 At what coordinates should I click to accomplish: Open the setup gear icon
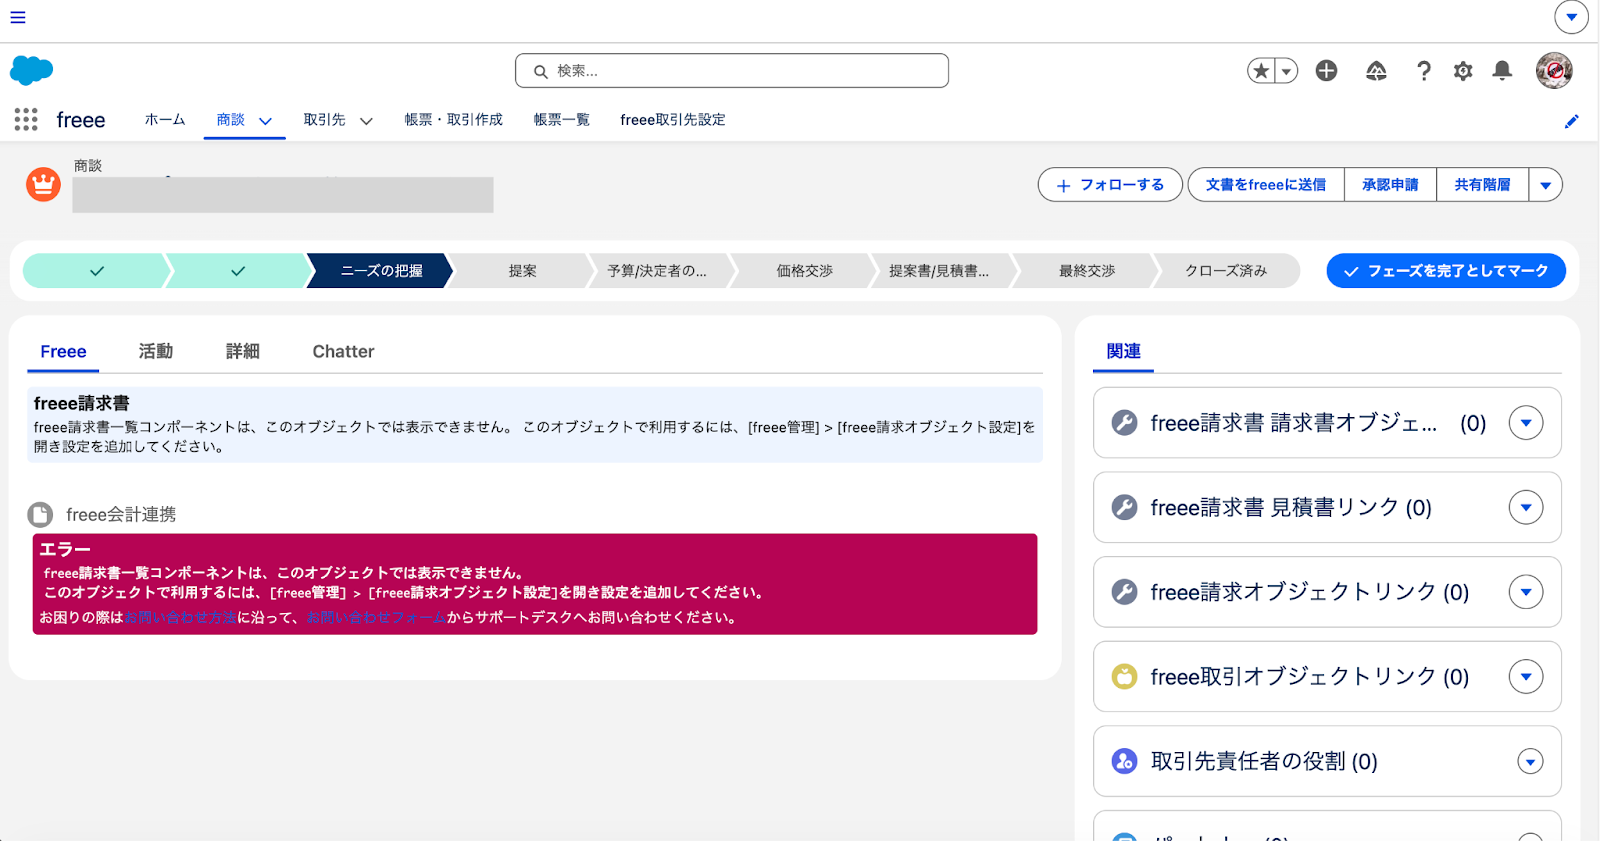pos(1463,71)
